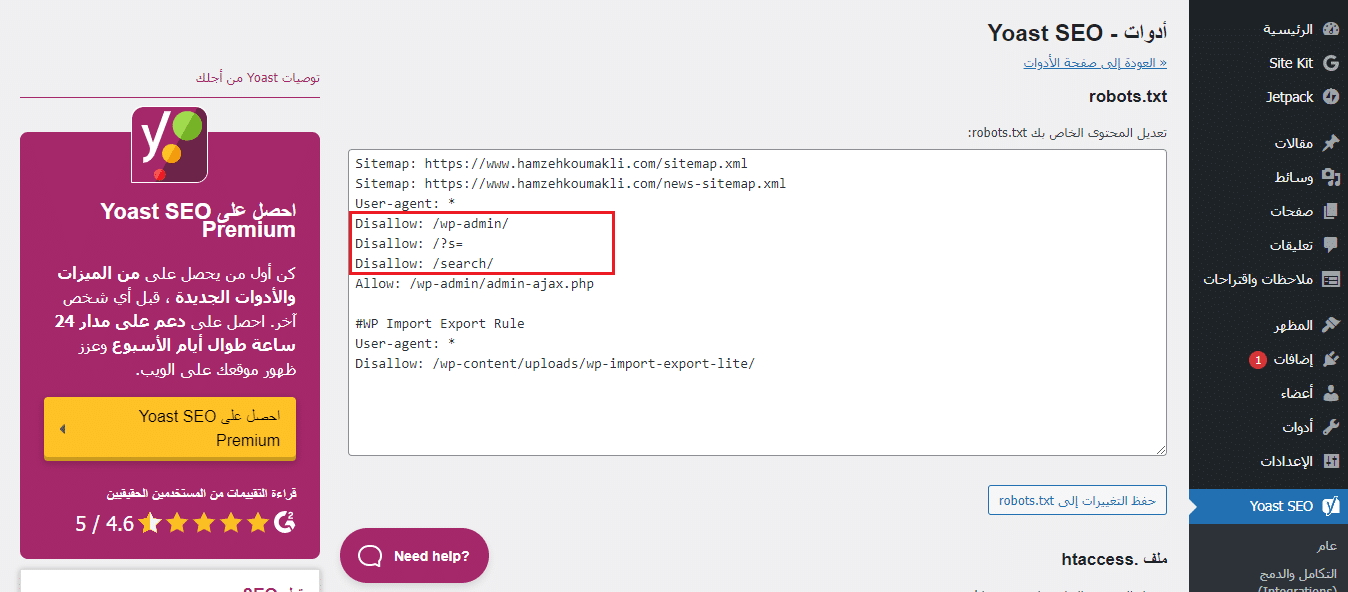1348x592 pixels.
Task: Click the Jetpack icon in sidebar
Action: pos(1330,97)
